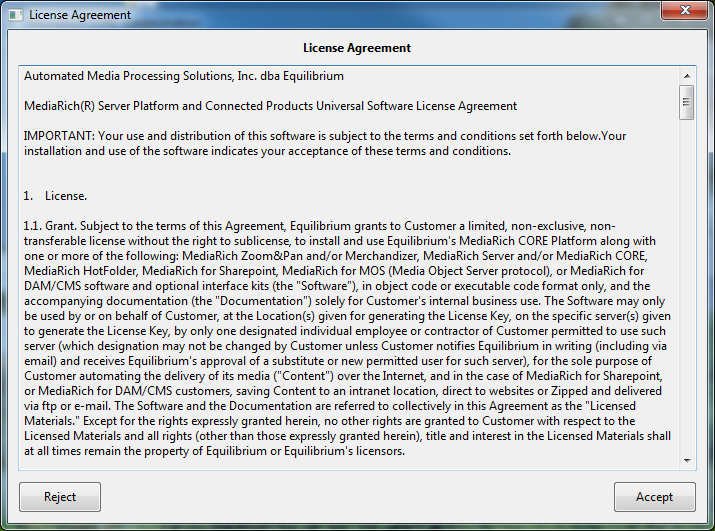715x531 pixels.
Task: Accept the license agreement
Action: pos(654,497)
